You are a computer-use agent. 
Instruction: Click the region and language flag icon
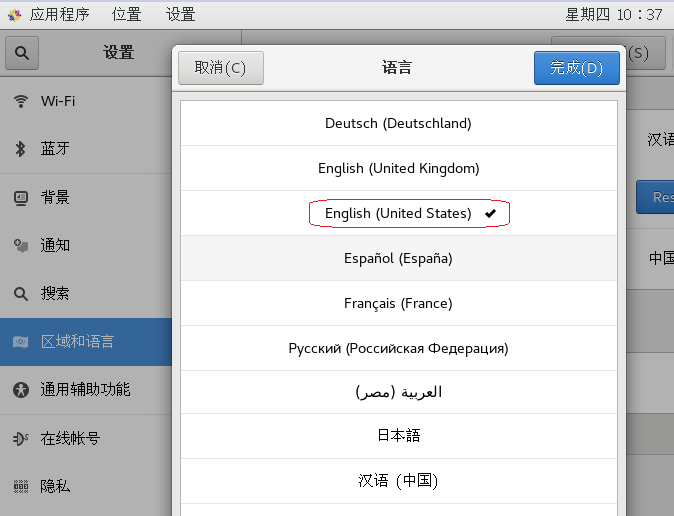[x=21, y=342]
